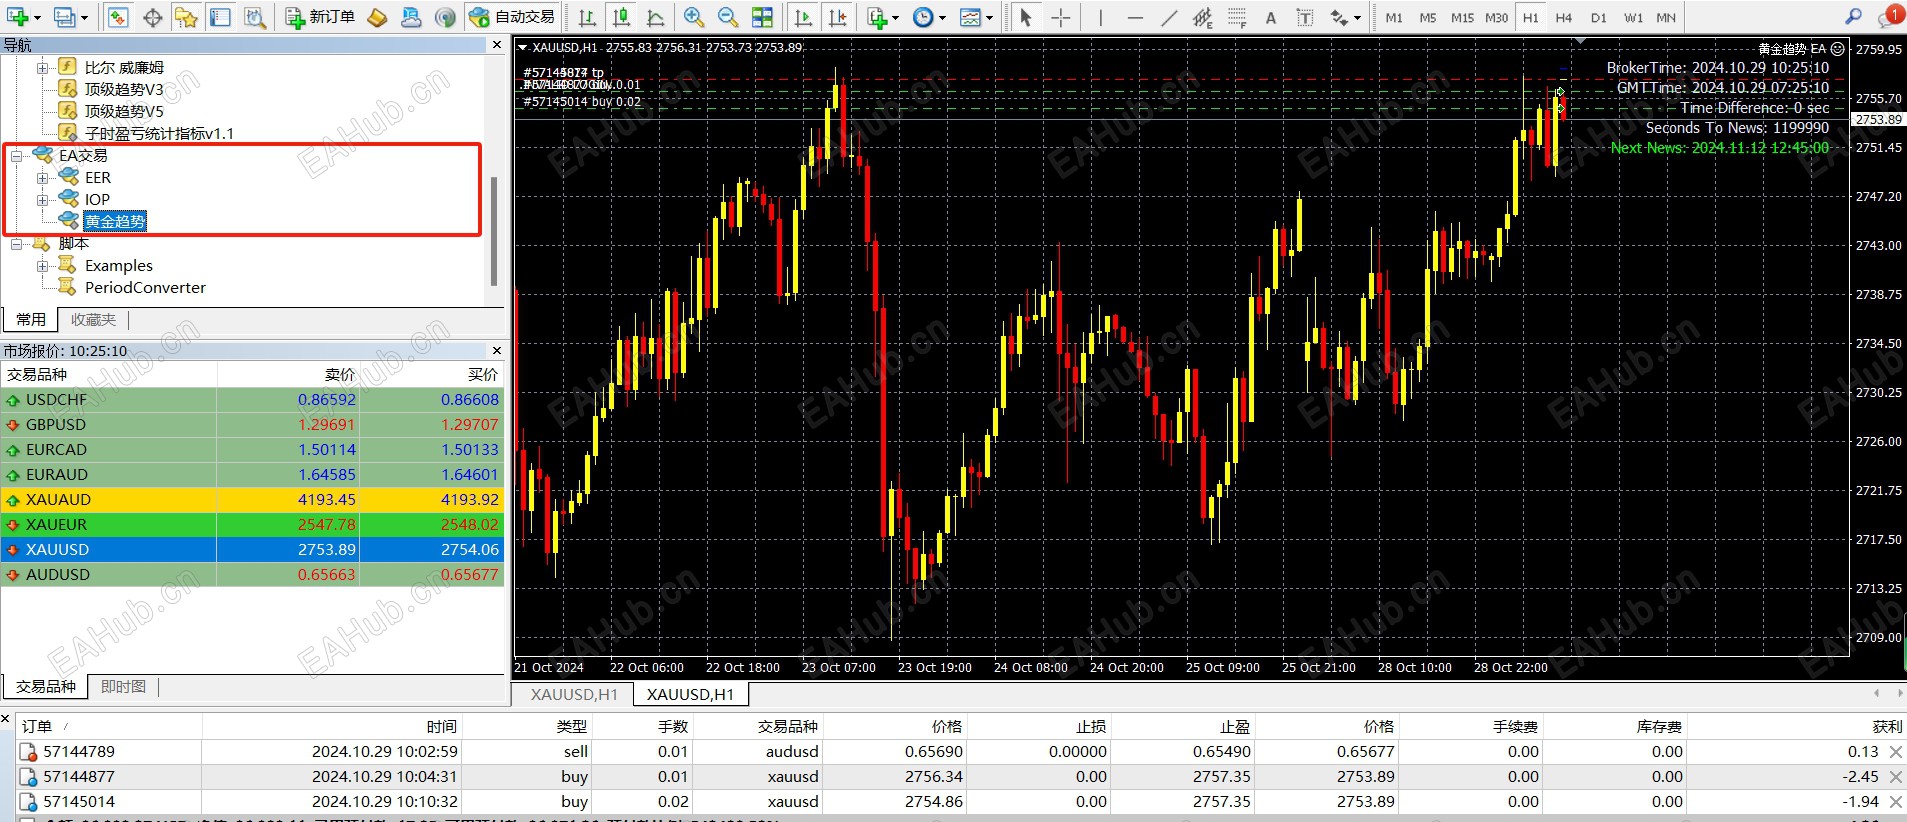Open MetaEditor yellow book icon

(377, 17)
